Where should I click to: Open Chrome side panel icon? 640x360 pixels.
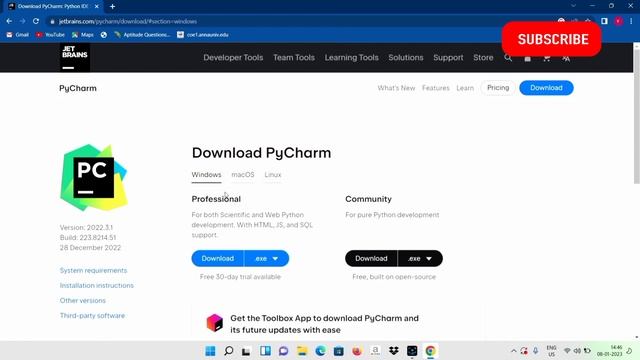(x=604, y=21)
